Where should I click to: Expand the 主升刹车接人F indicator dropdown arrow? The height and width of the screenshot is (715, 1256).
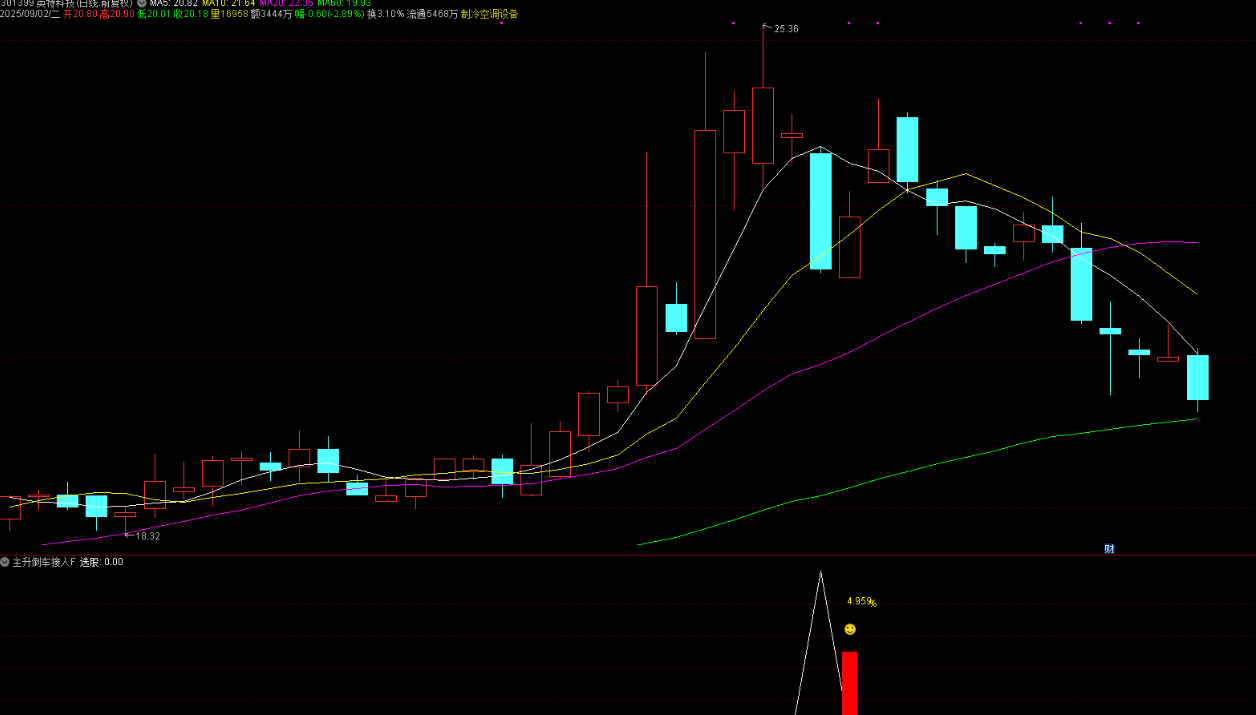pos(5,562)
